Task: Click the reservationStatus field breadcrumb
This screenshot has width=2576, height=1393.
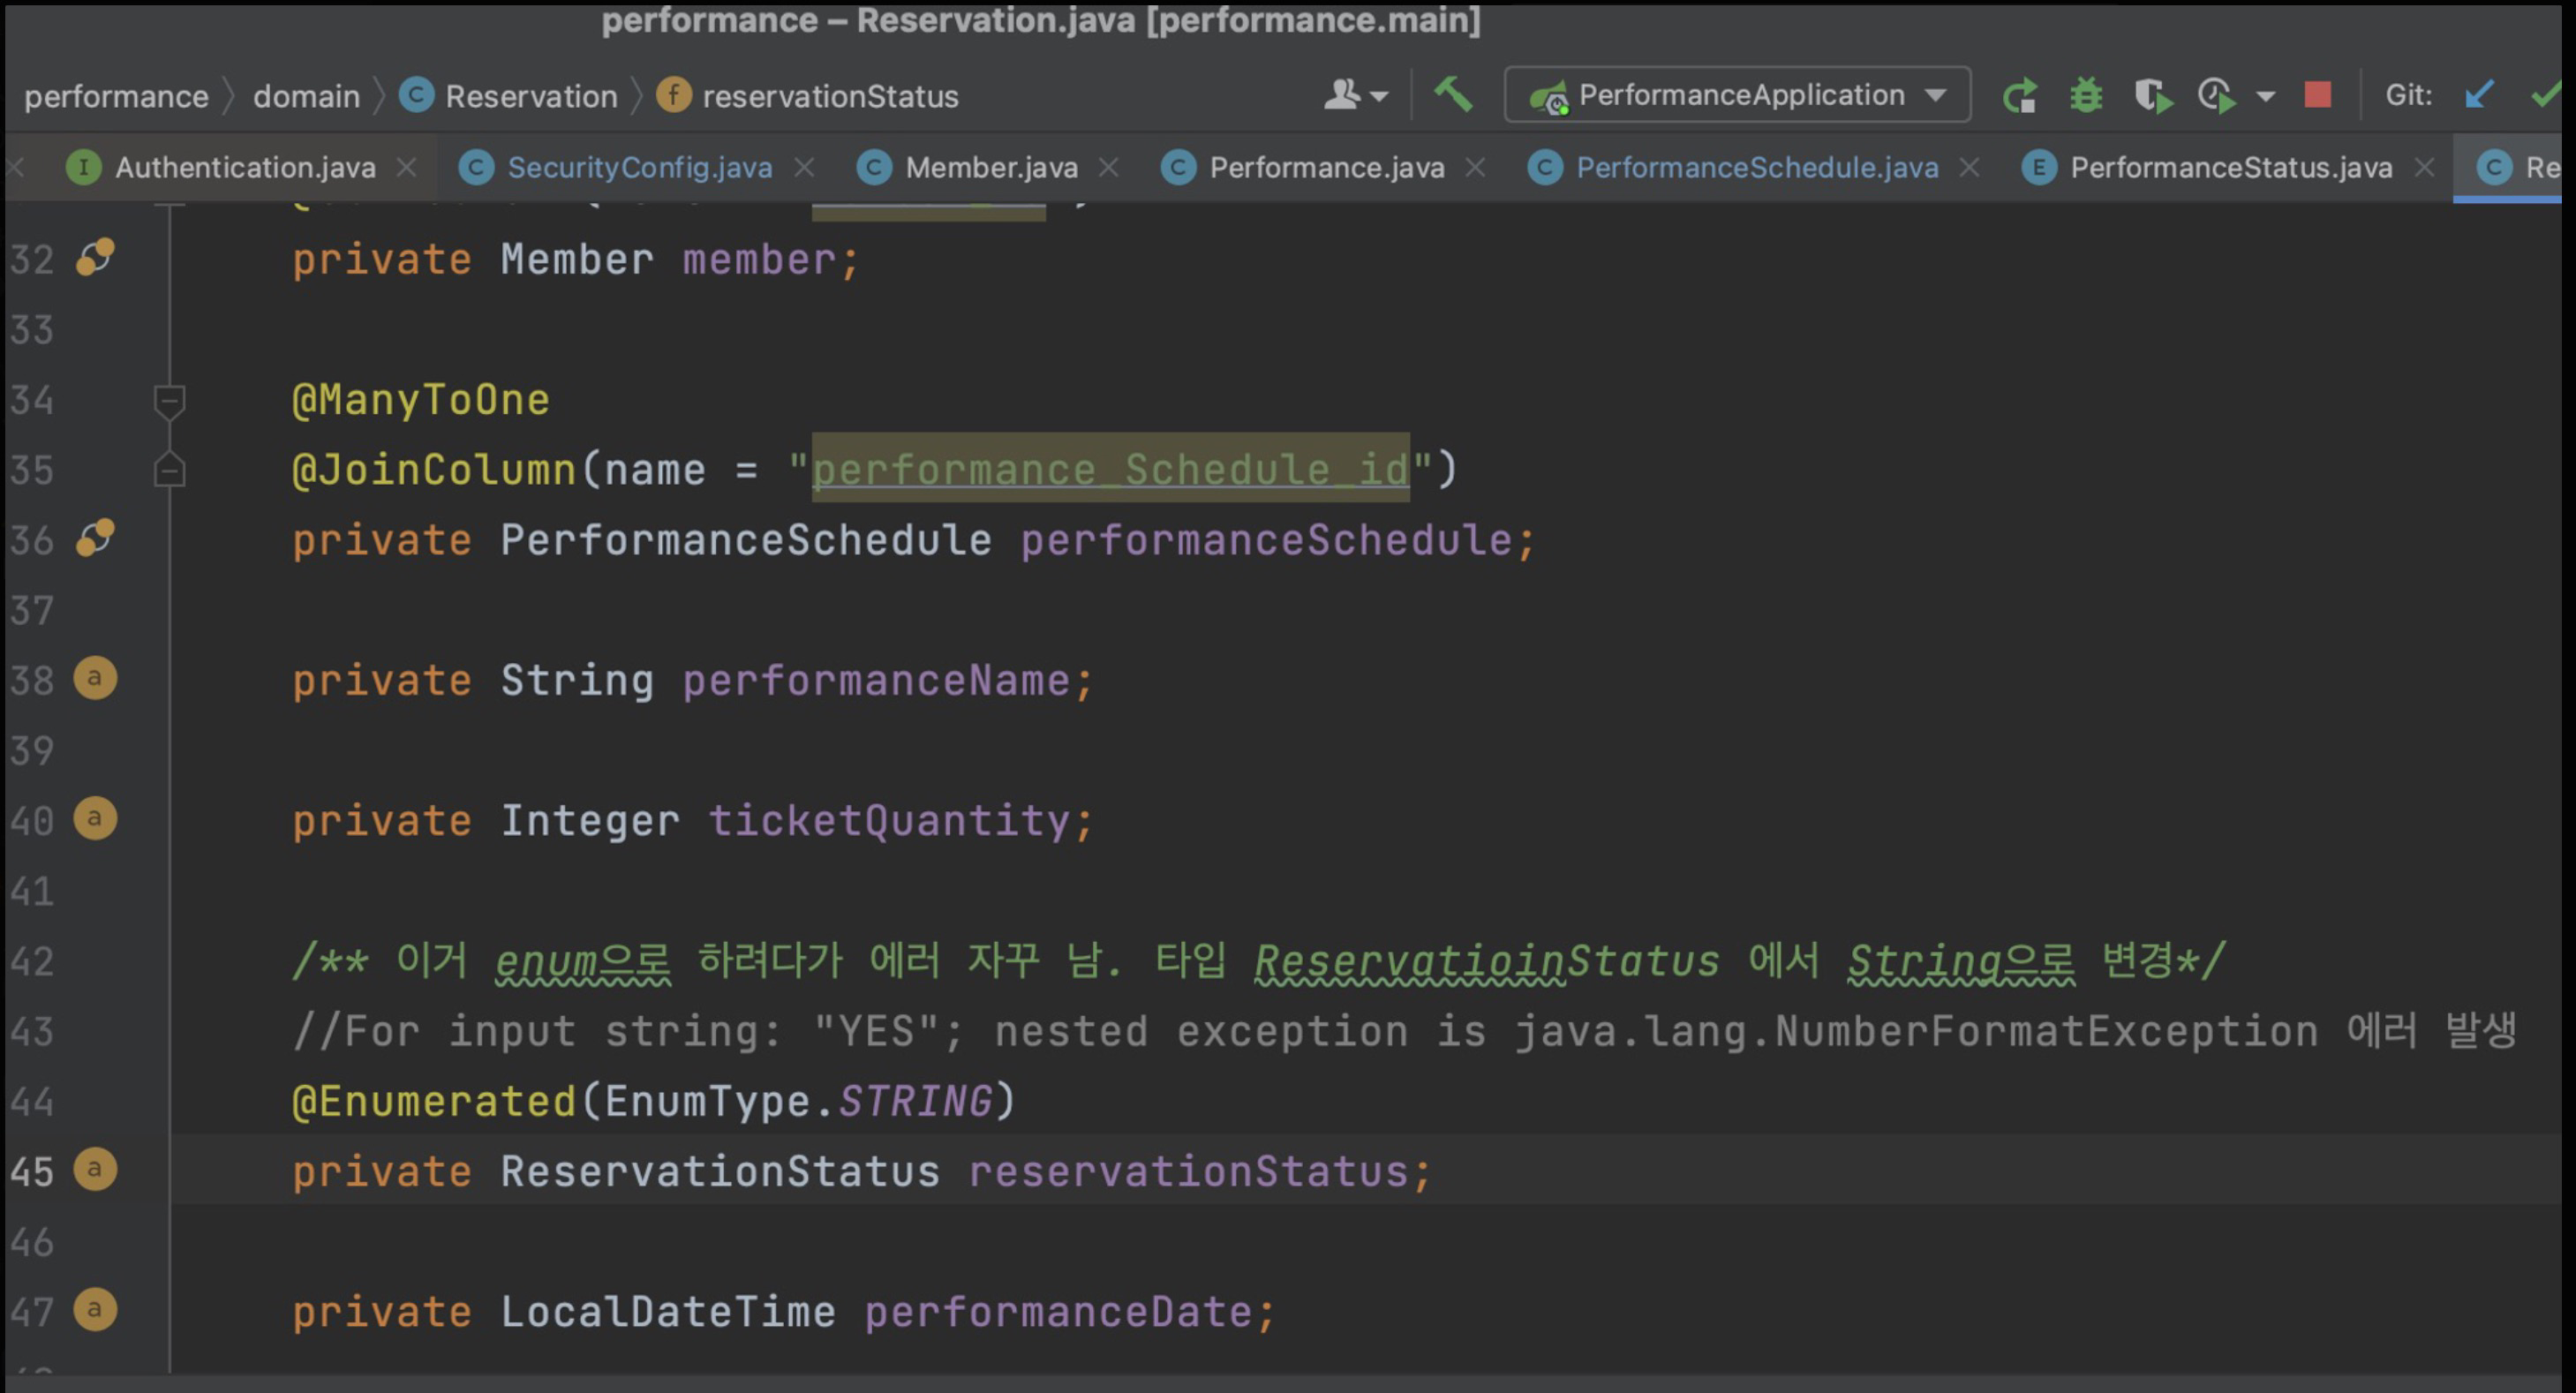Action: (807, 96)
